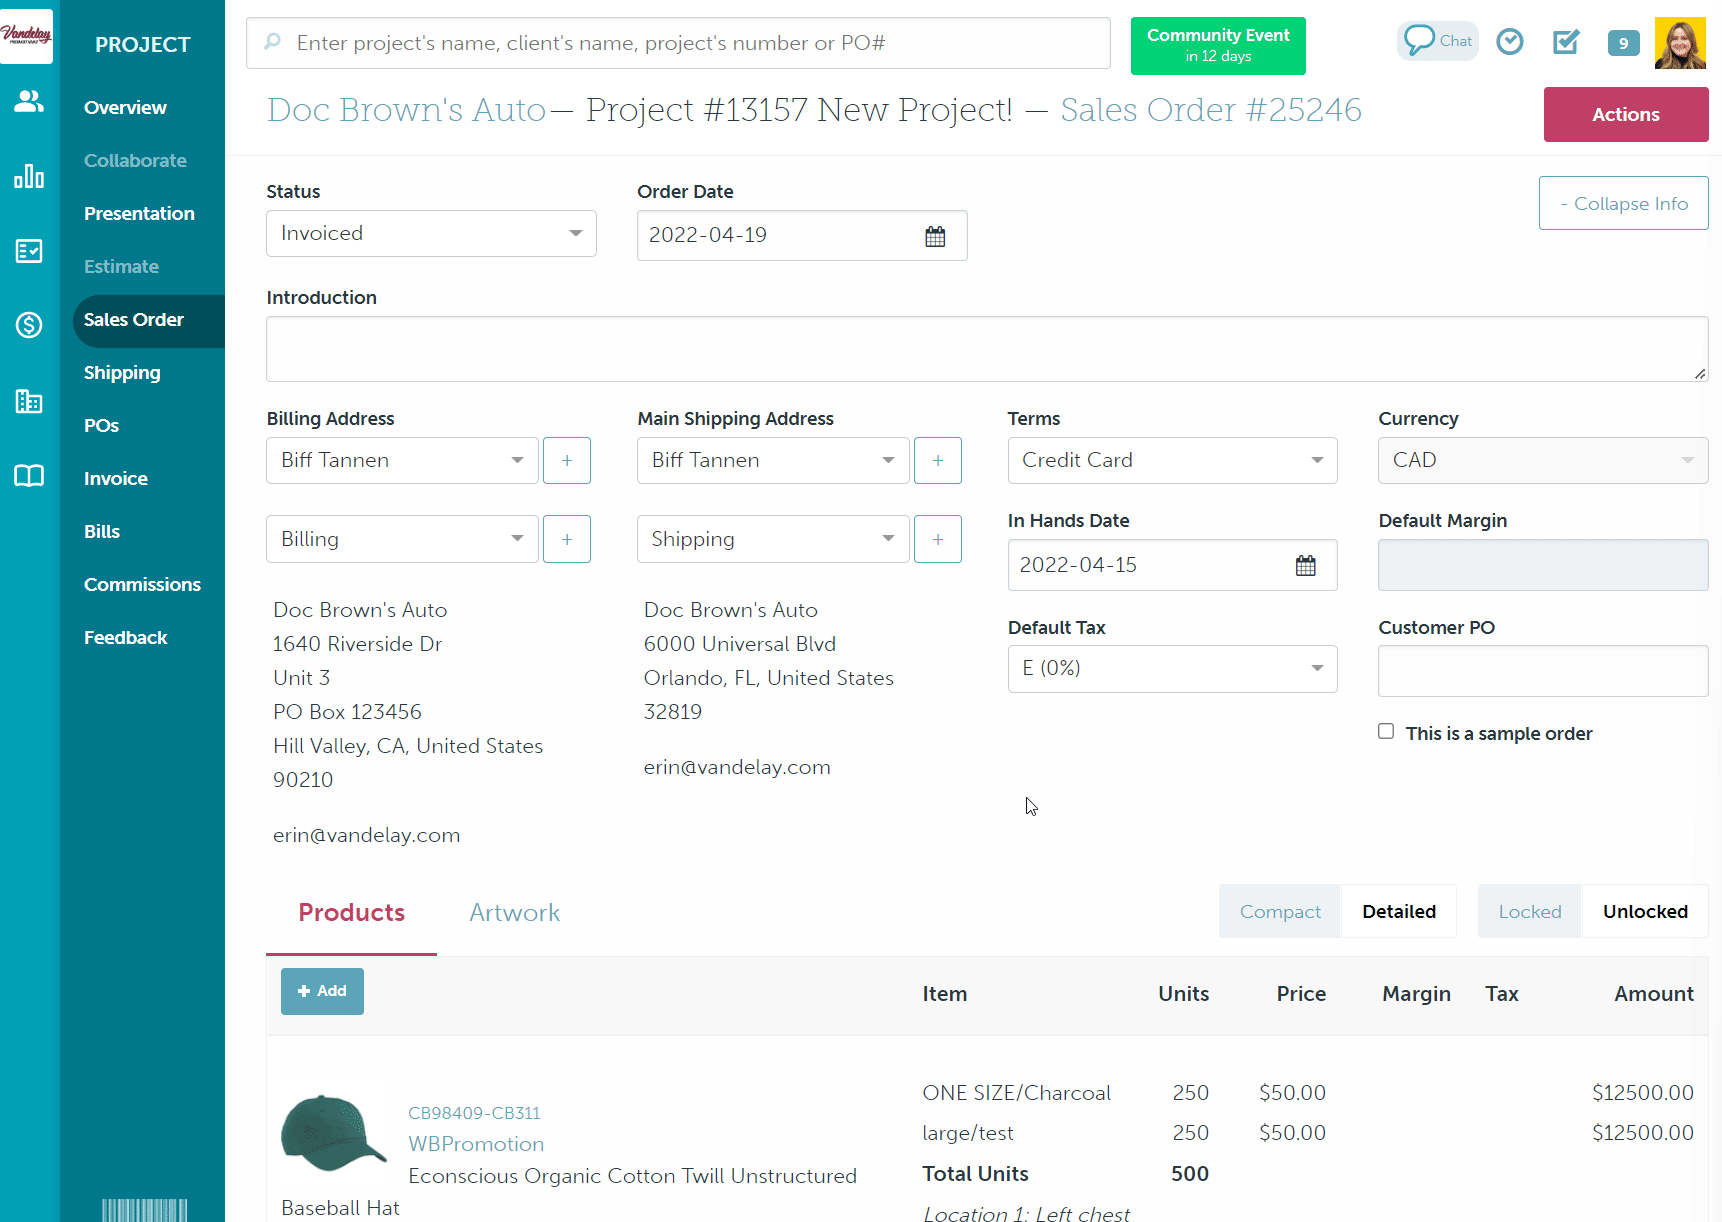
Task: Follow the WBPromotion product link
Action: (x=476, y=1143)
